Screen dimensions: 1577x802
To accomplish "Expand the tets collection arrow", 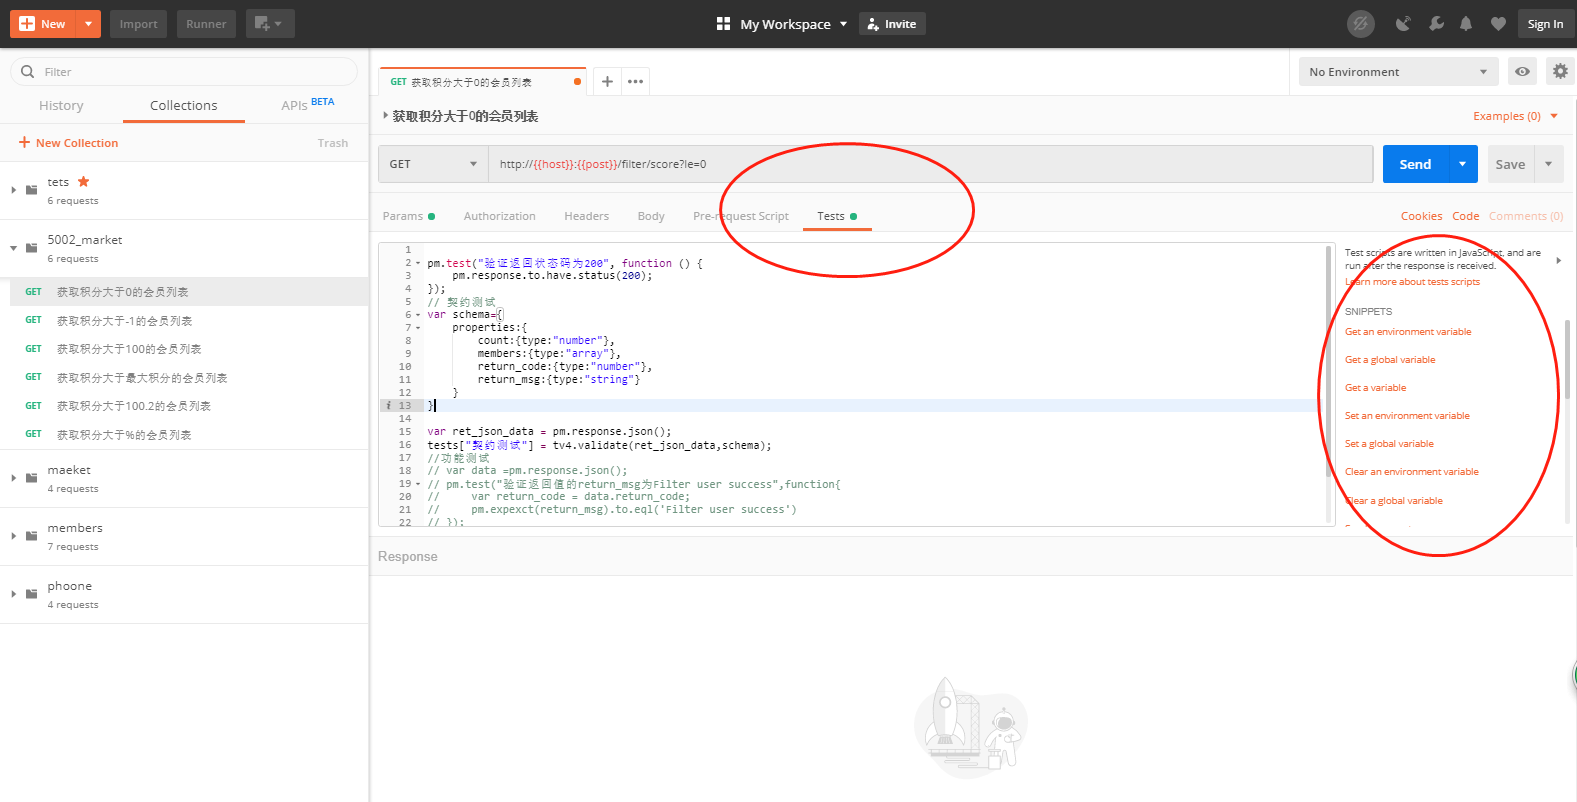I will (13, 190).
